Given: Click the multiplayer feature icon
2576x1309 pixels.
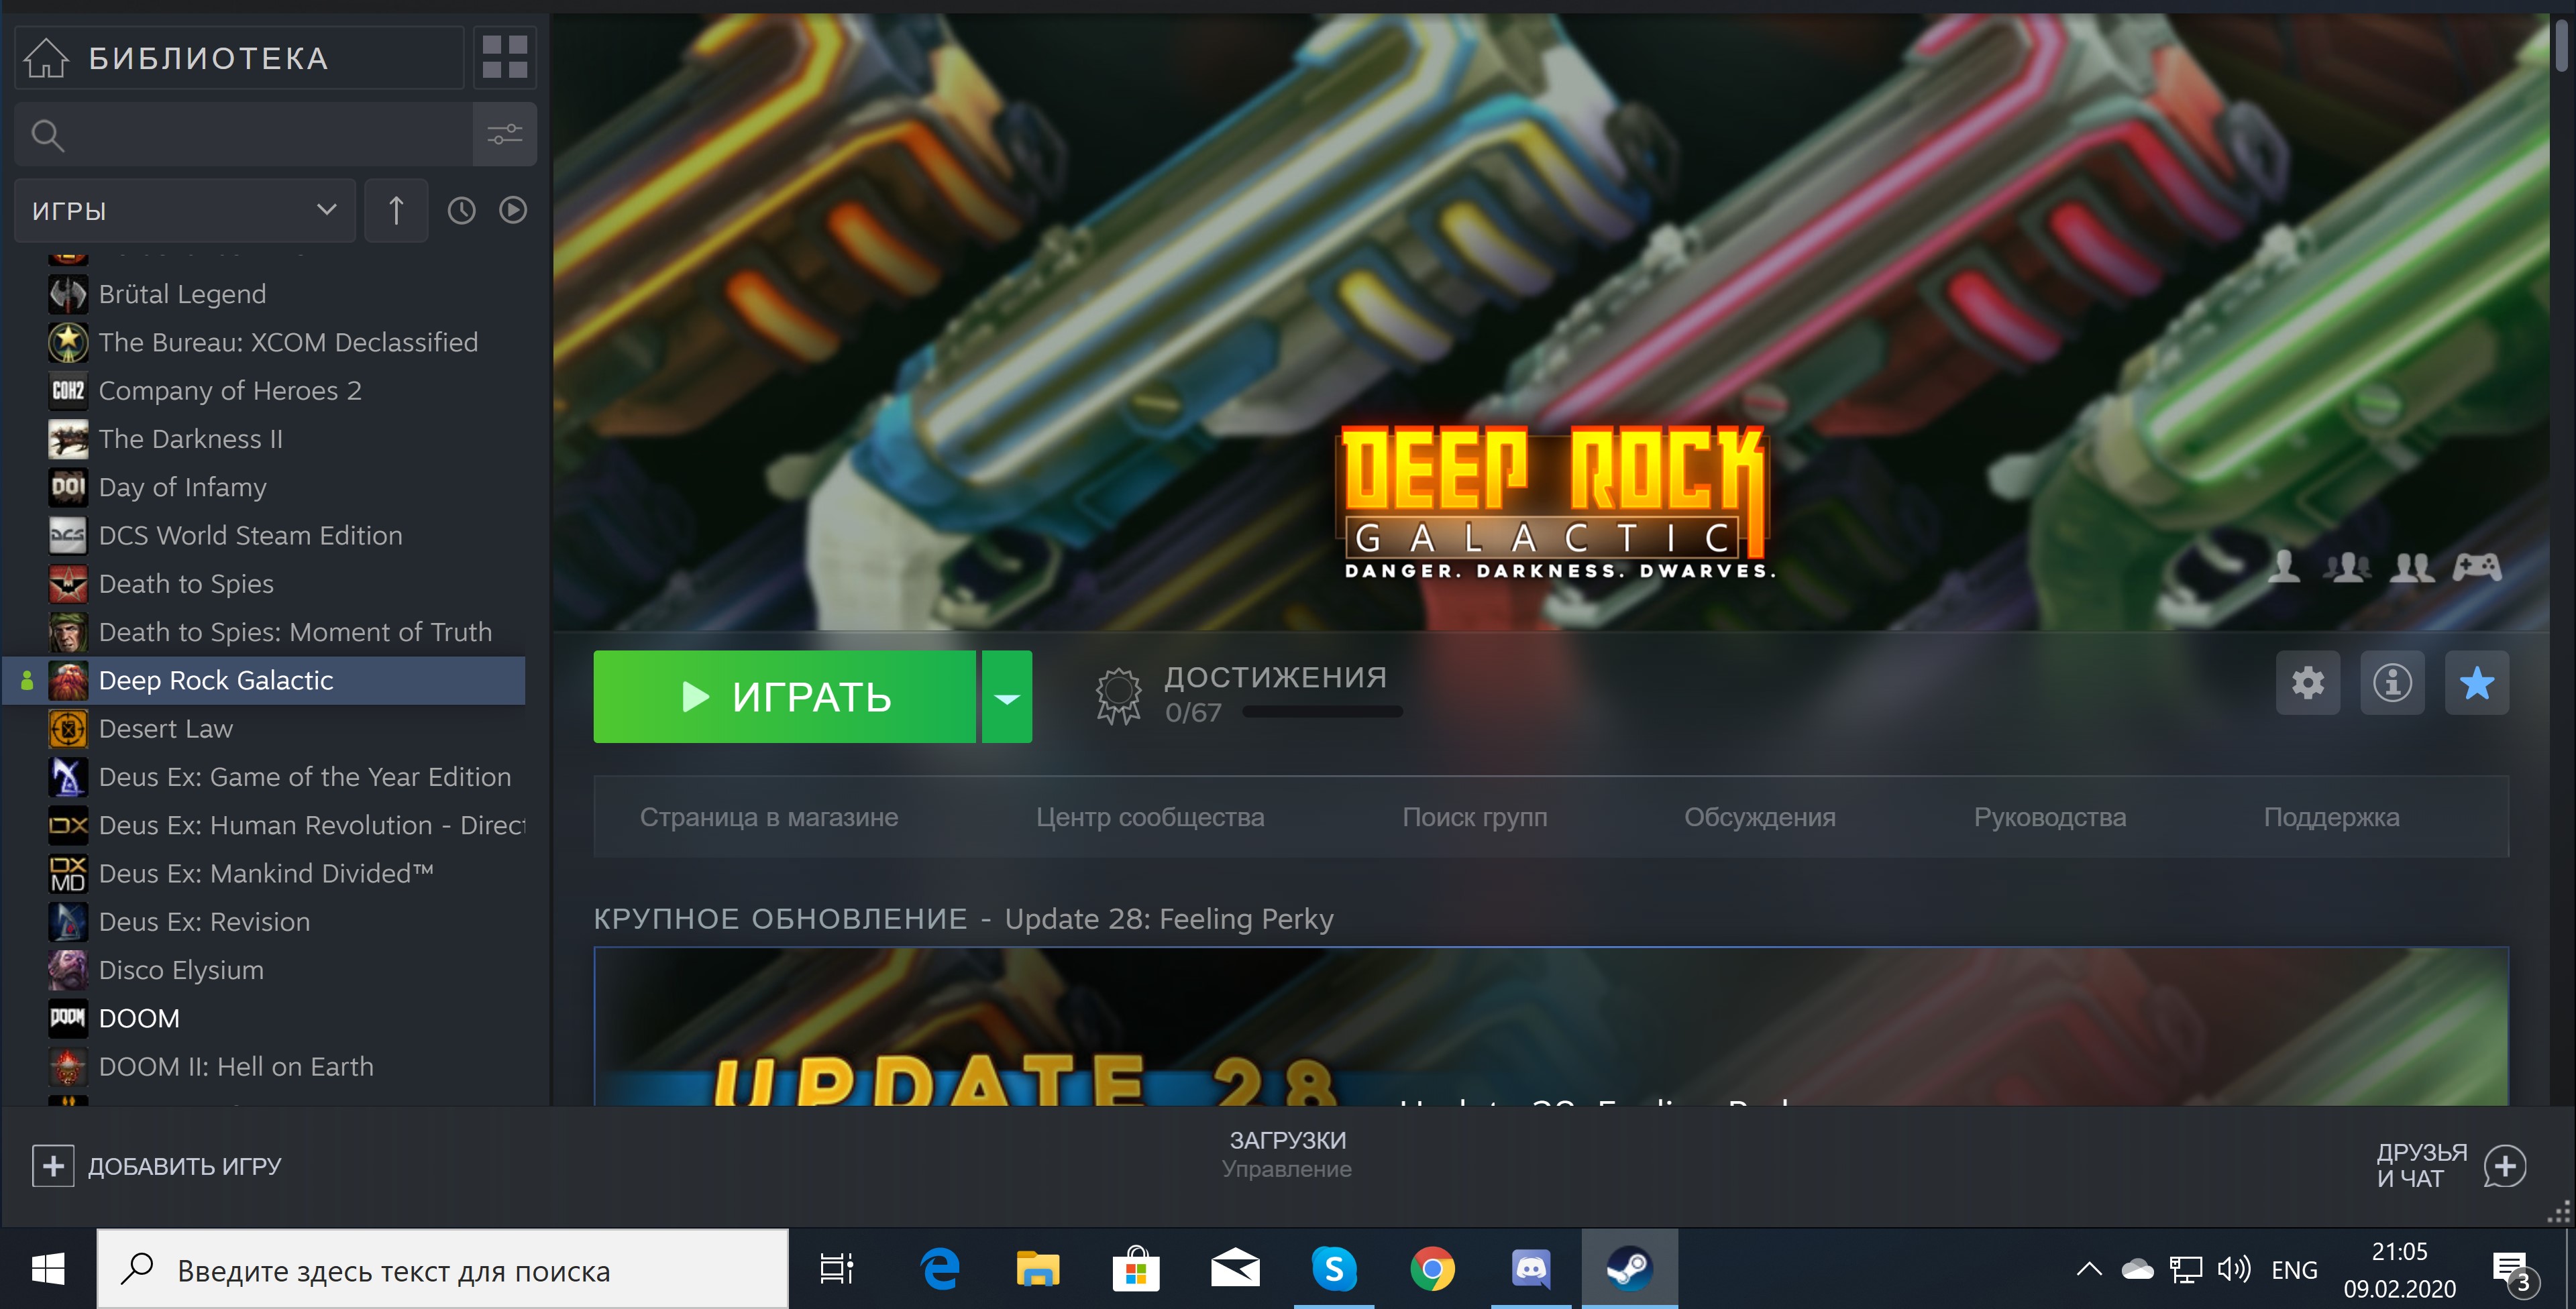Looking at the screenshot, I should coord(2346,567).
